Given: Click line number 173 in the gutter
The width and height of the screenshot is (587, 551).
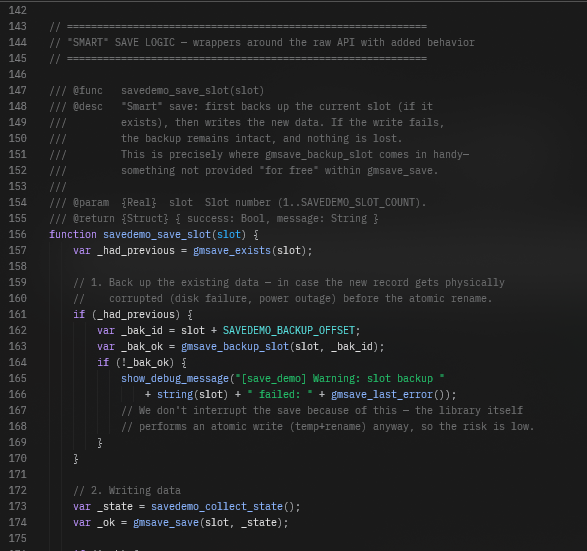Looking at the screenshot, I should [18, 506].
